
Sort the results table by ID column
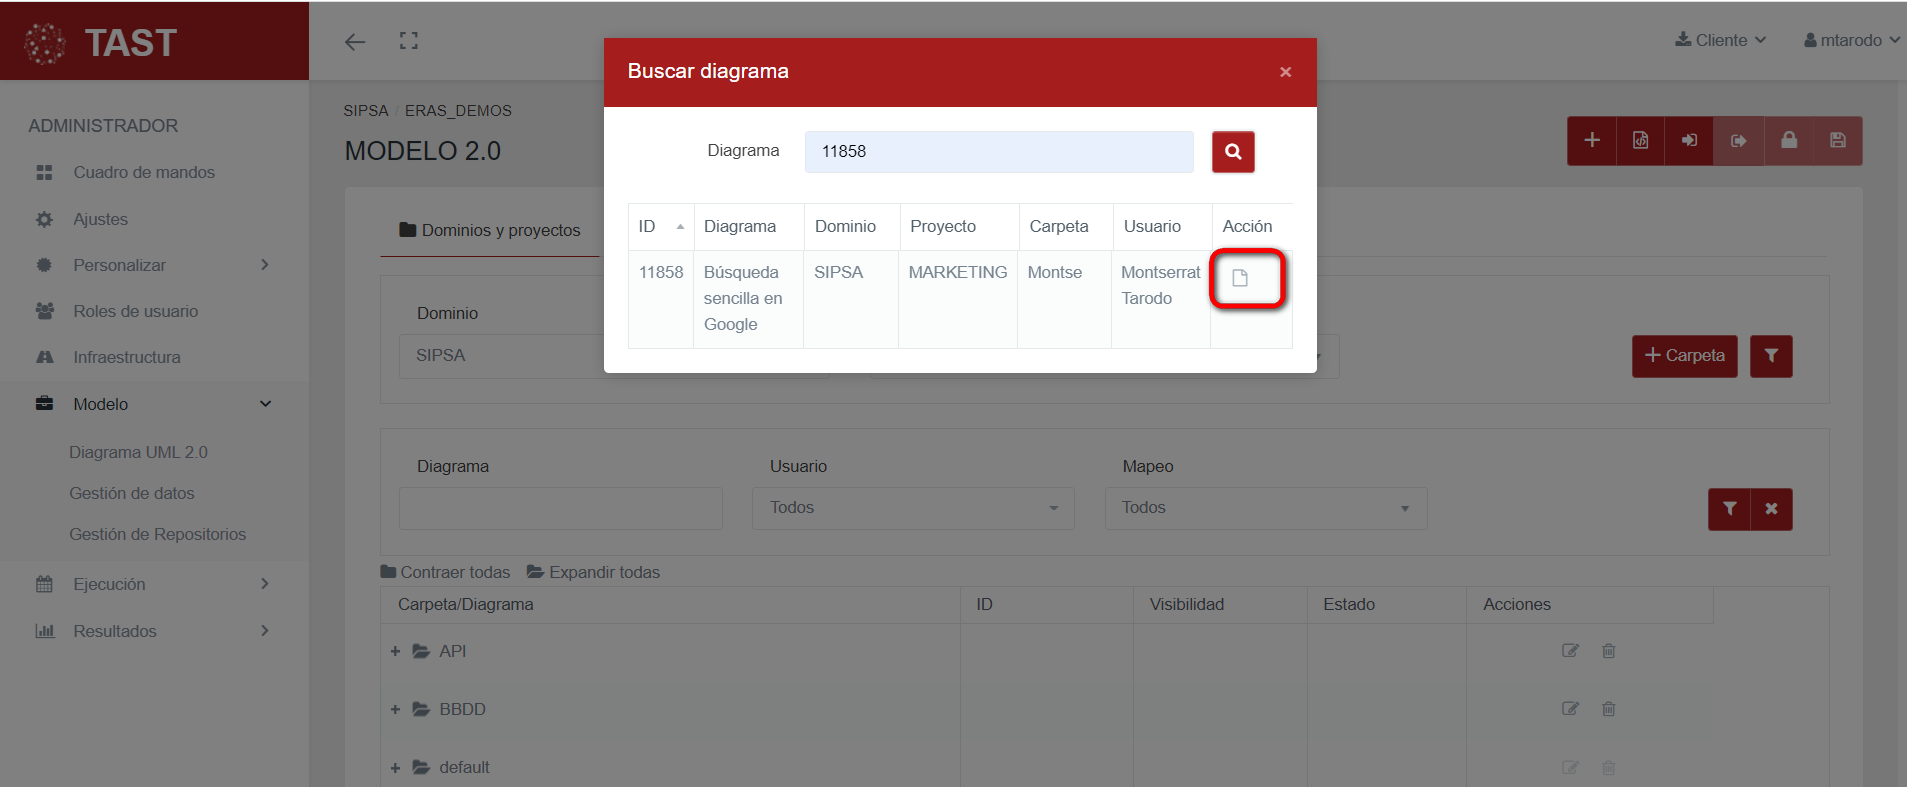[660, 227]
